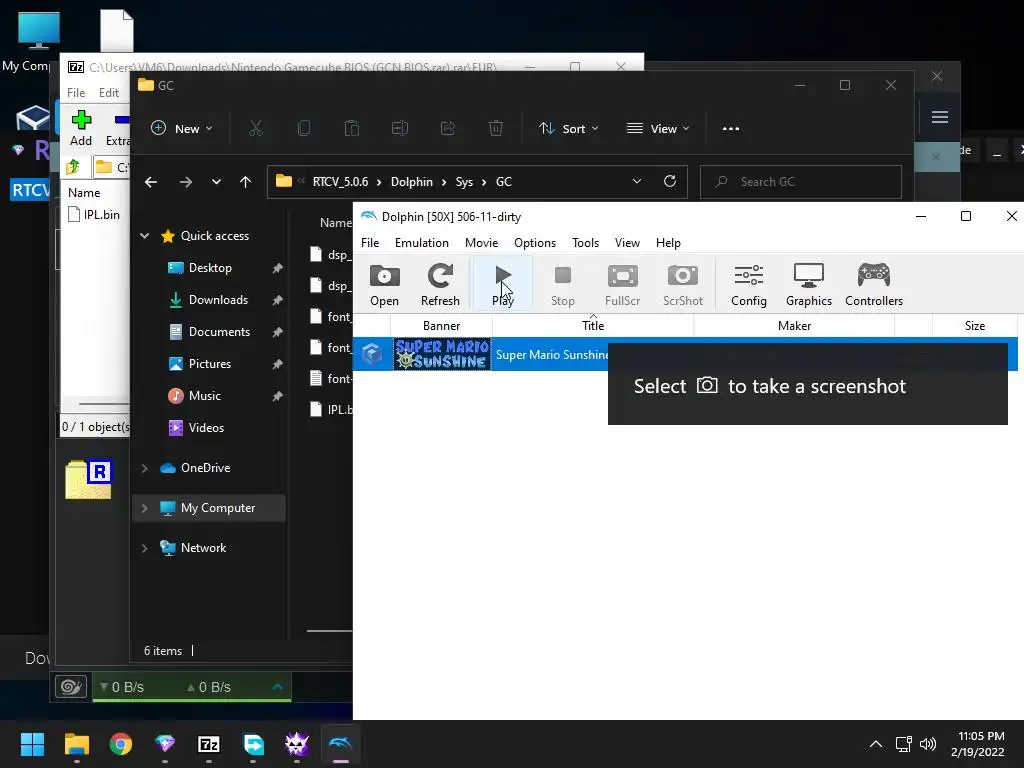Screen dimensions: 1024x768
Task: Refresh the GC folder in Explorer
Action: pos(670,182)
